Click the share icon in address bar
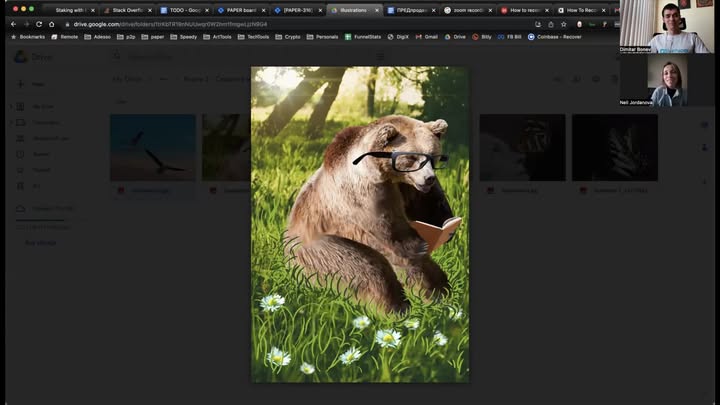The width and height of the screenshot is (720, 405). pos(551,24)
